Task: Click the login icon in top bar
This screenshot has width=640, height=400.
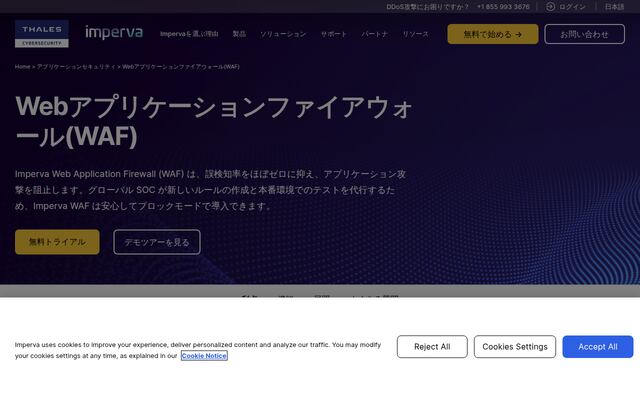Action: (x=550, y=7)
